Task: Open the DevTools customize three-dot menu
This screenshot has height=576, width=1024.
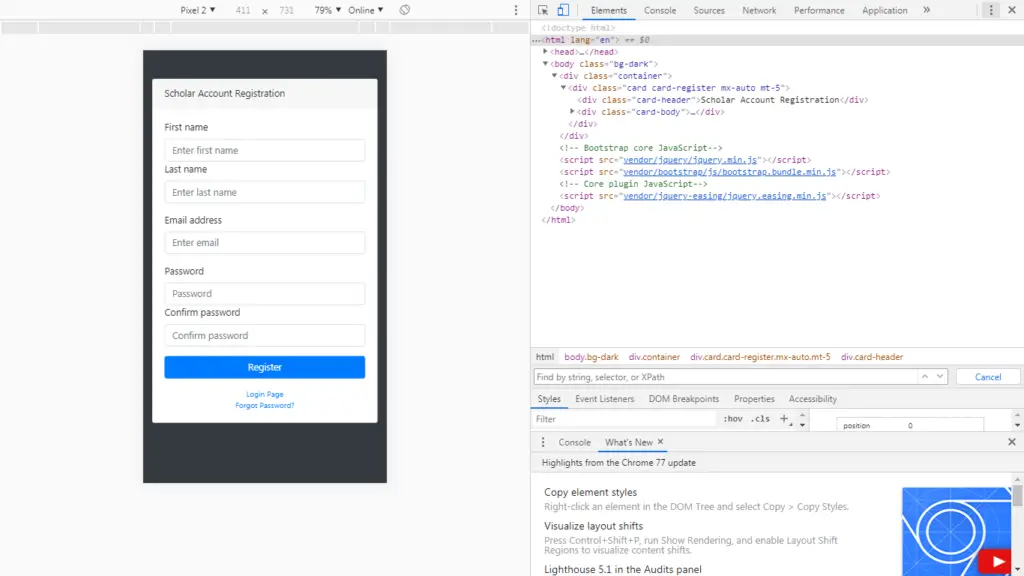Action: tap(991, 10)
